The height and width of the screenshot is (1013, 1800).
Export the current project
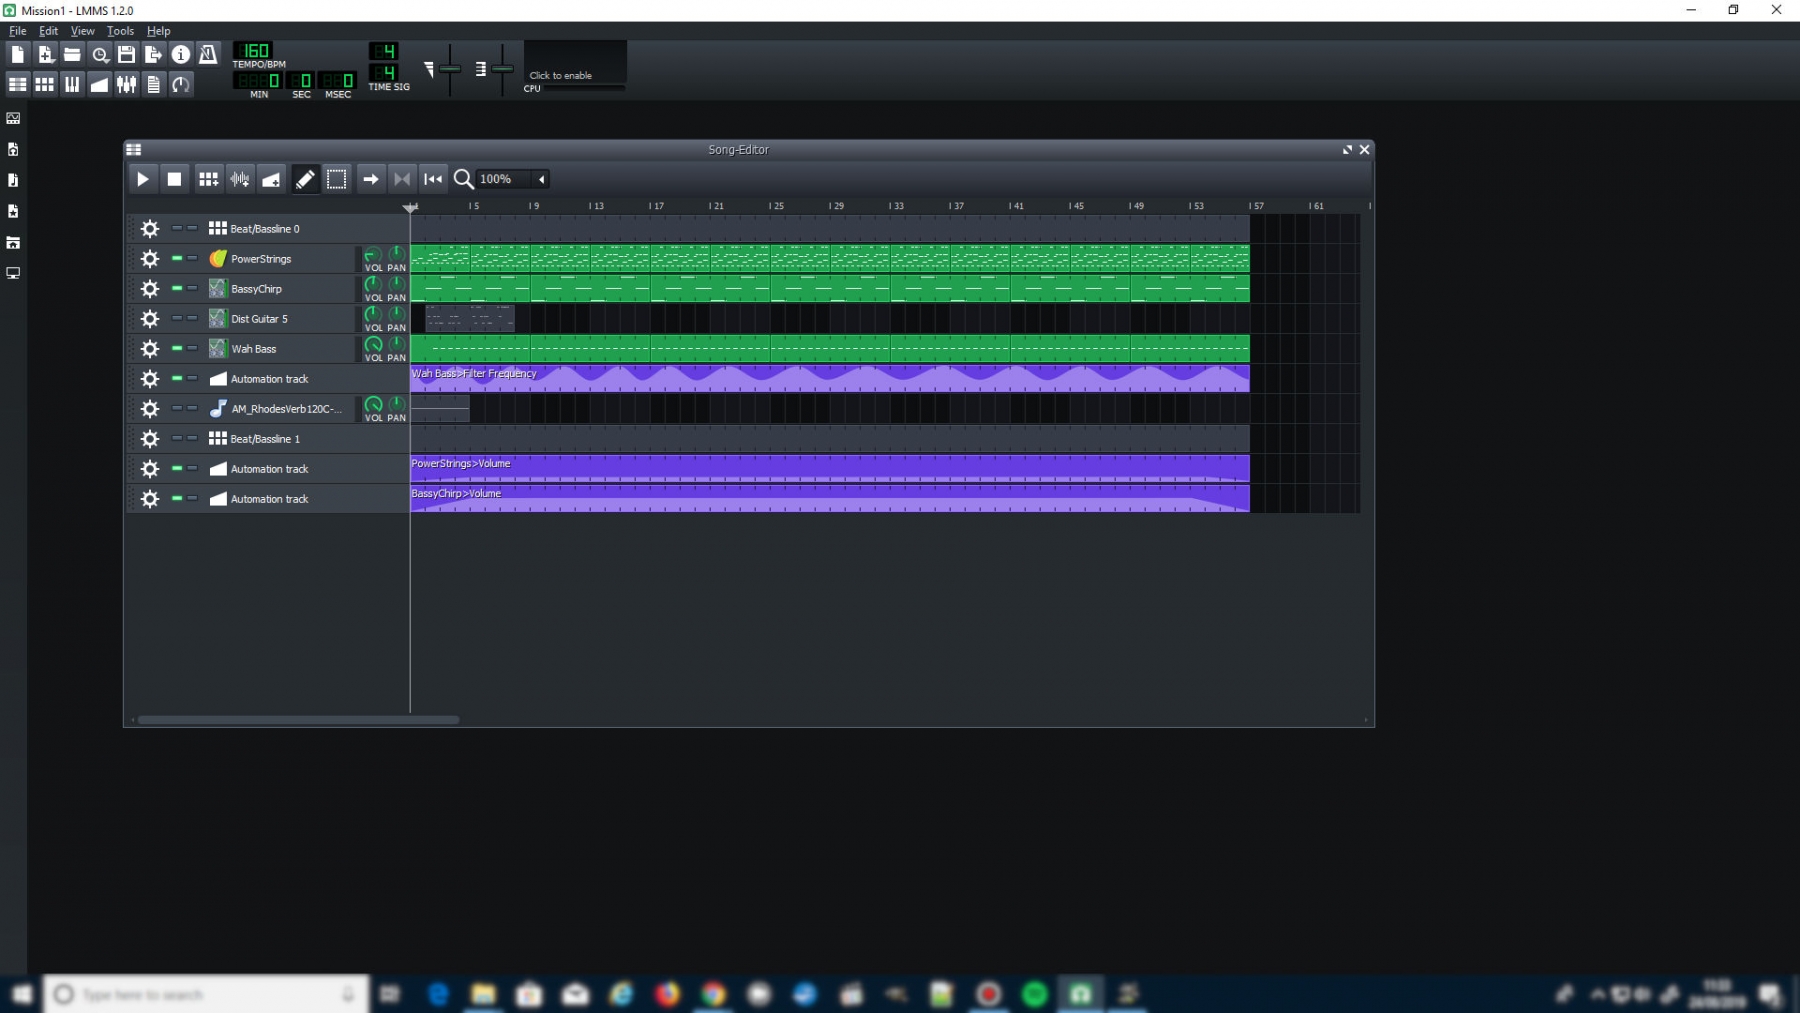[153, 54]
